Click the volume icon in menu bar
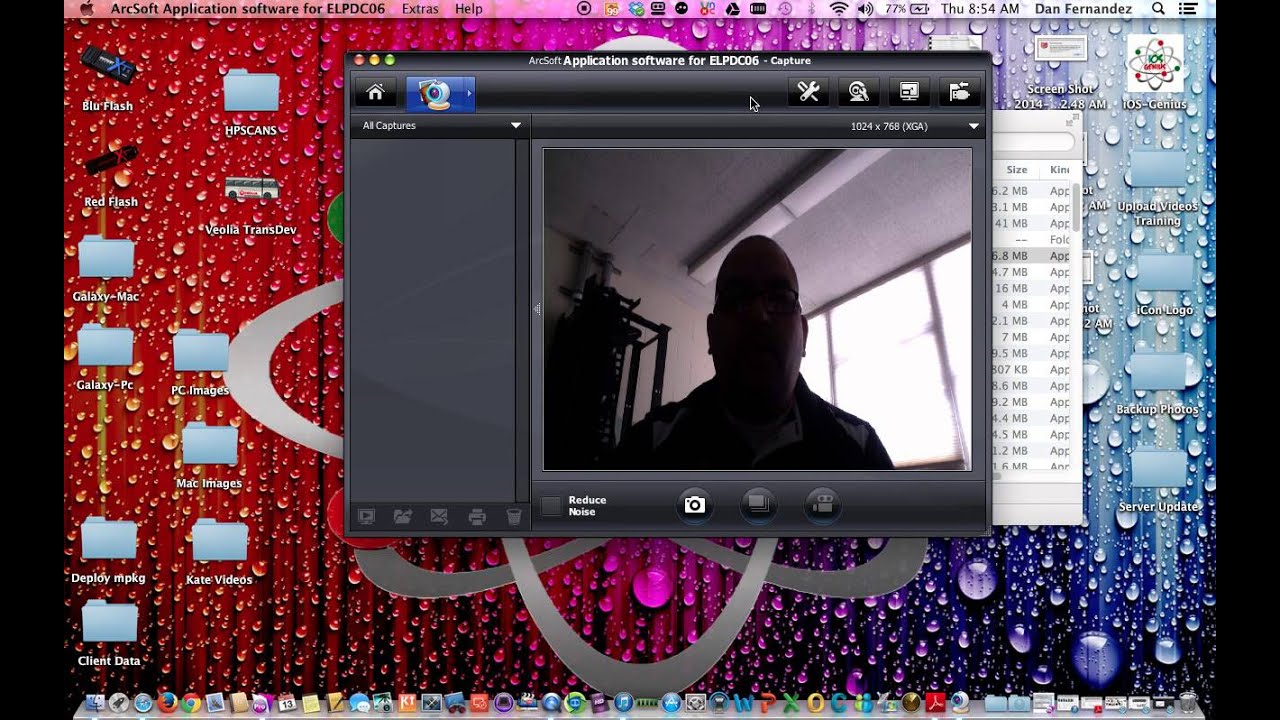Image resolution: width=1280 pixels, height=720 pixels. 865,9
